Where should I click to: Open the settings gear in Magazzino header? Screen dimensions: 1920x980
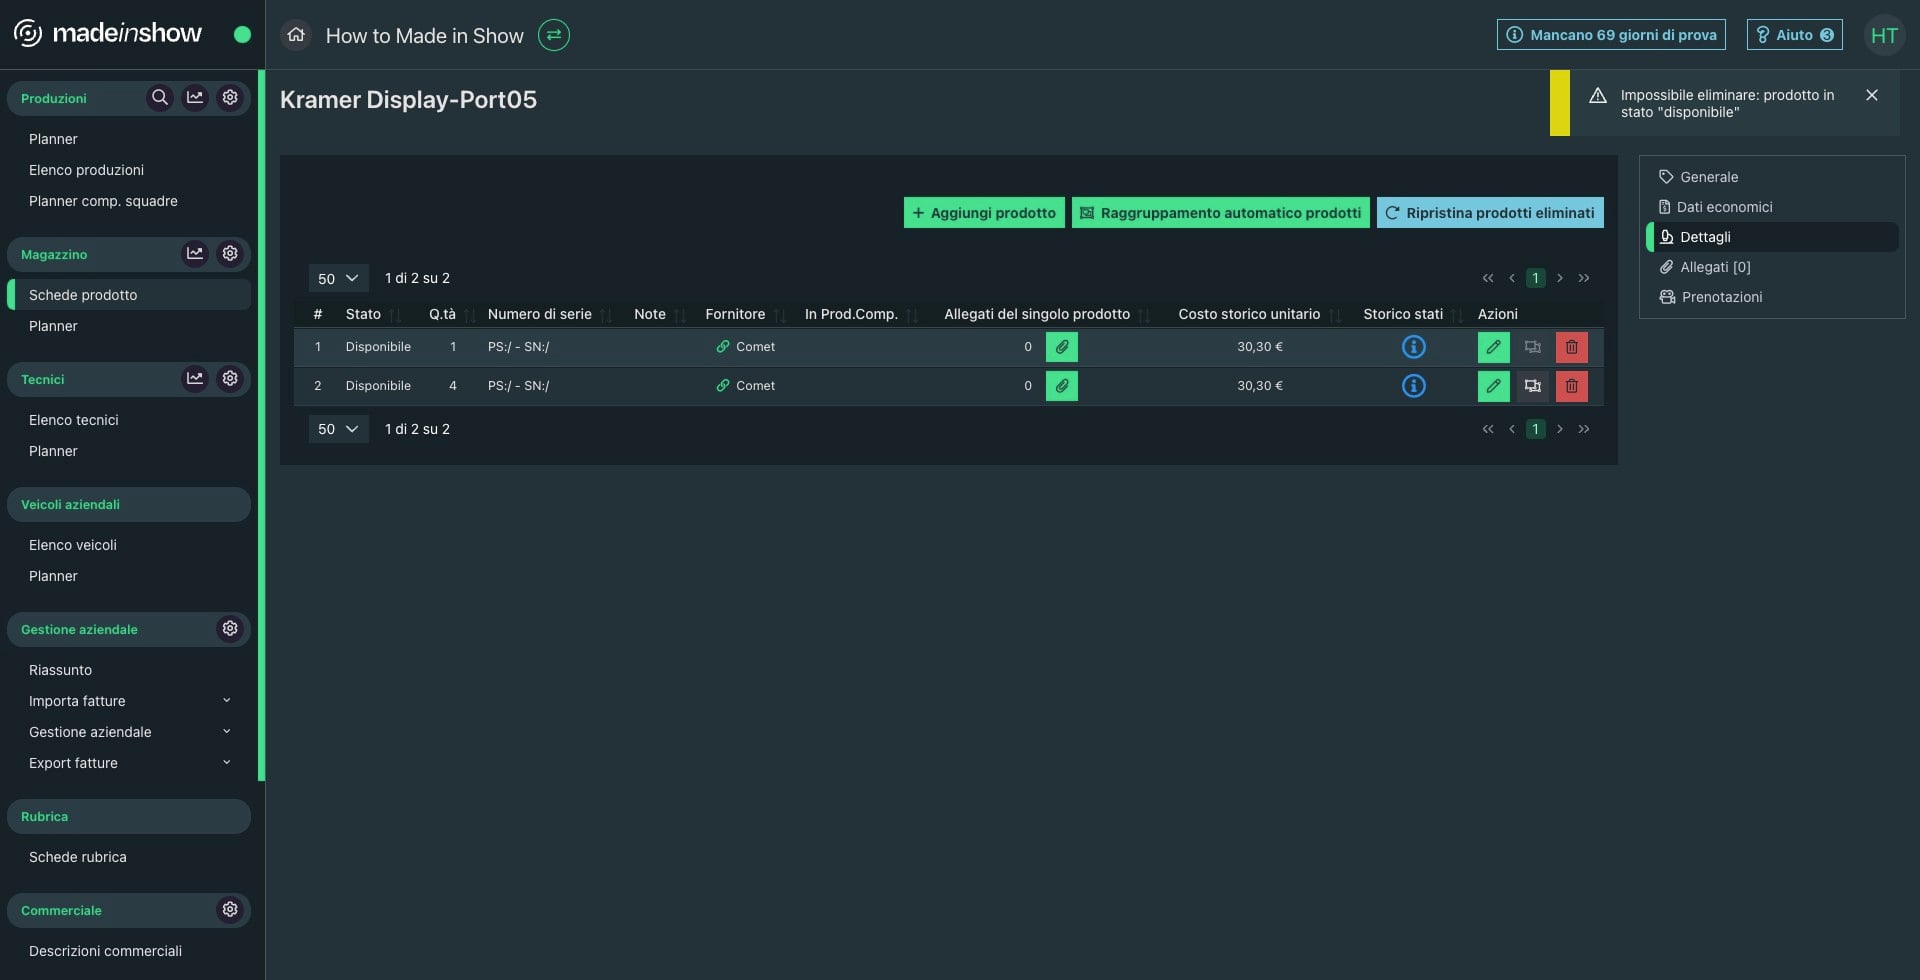(x=230, y=254)
